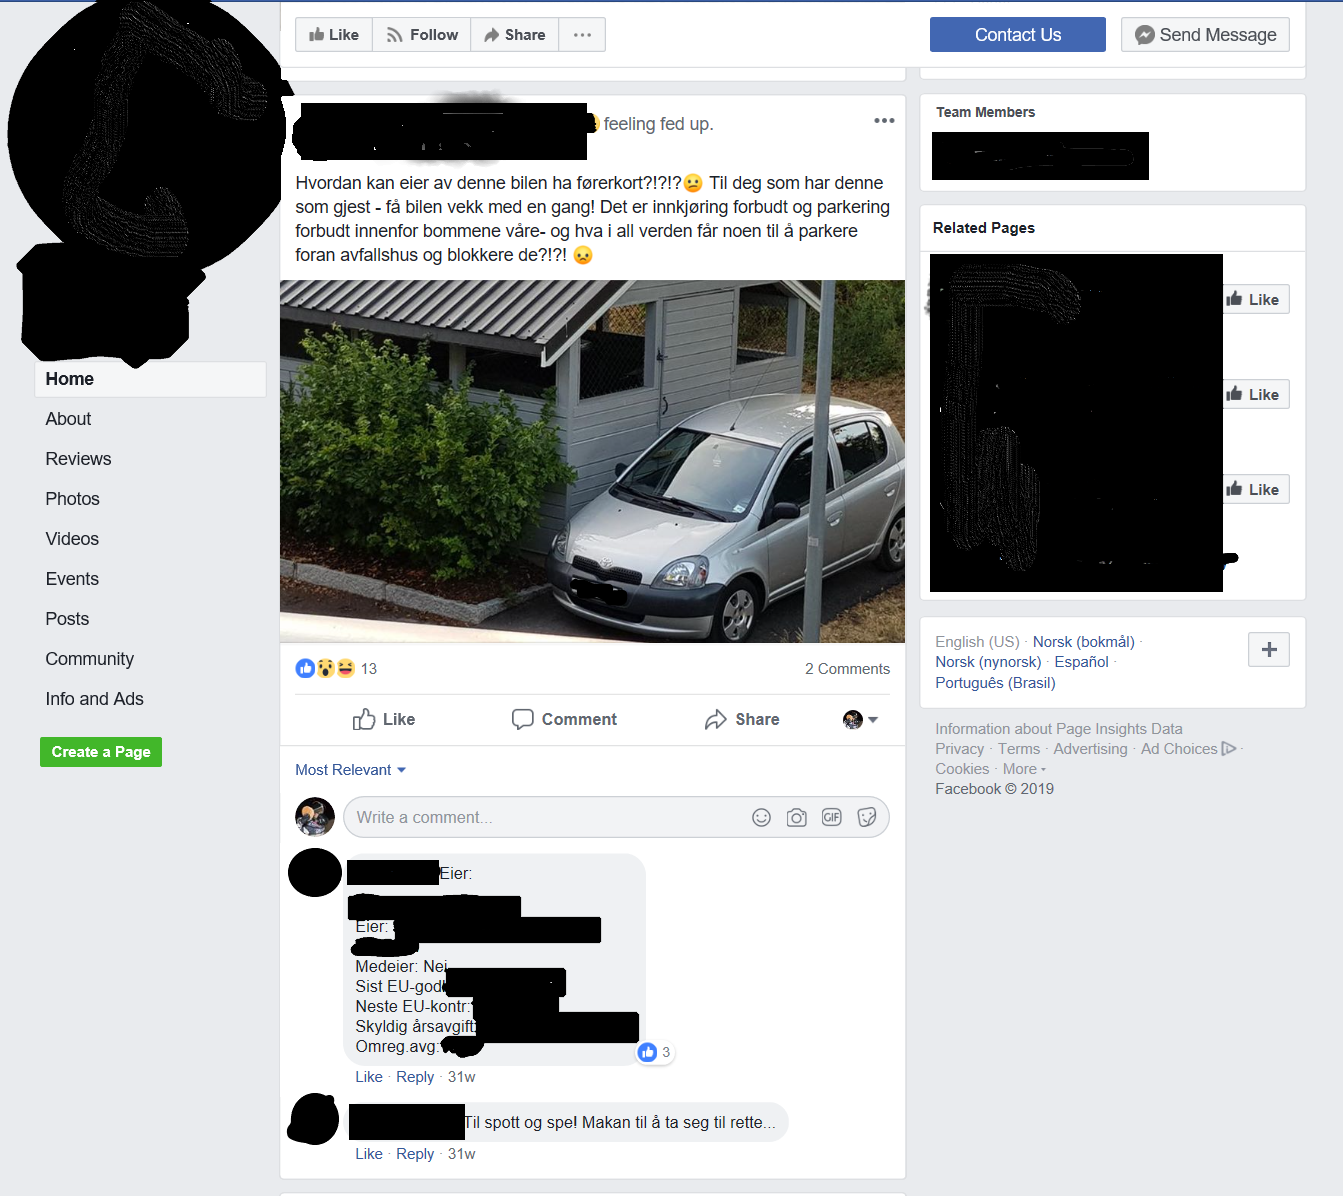Like the first related page
1343x1196 pixels.
(1254, 299)
